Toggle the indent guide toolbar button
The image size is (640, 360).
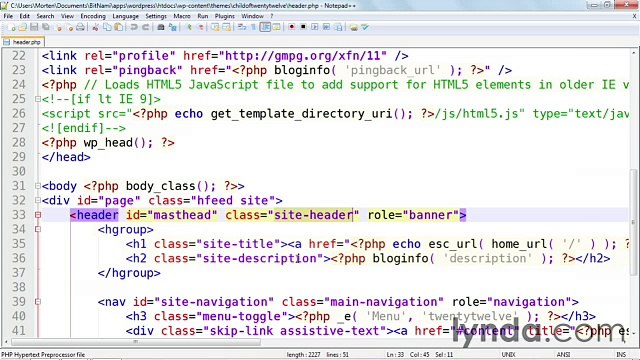[265, 27]
